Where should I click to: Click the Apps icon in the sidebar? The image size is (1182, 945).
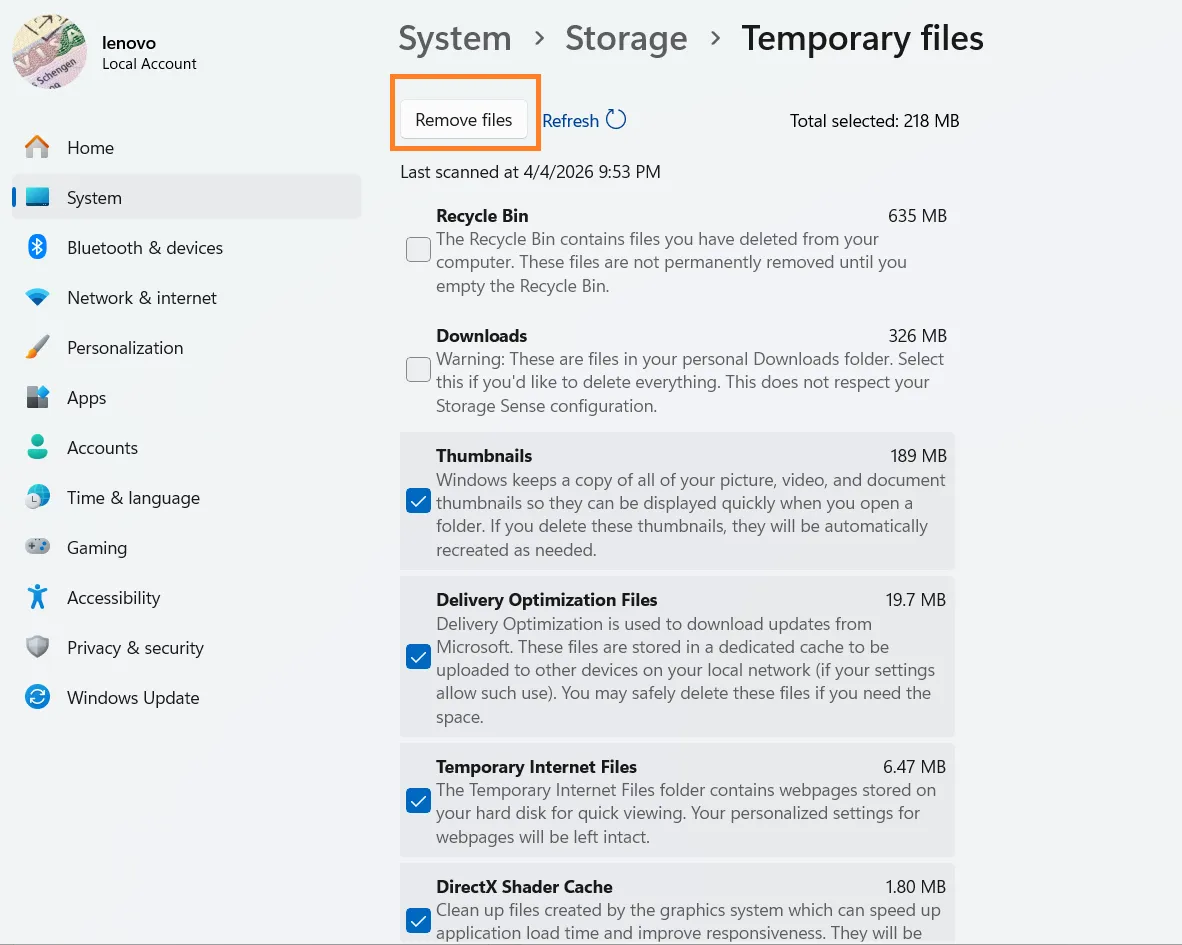click(37, 397)
